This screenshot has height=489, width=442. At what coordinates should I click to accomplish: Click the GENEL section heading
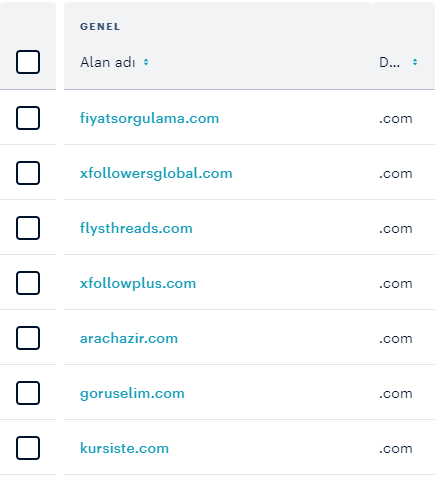pos(100,27)
